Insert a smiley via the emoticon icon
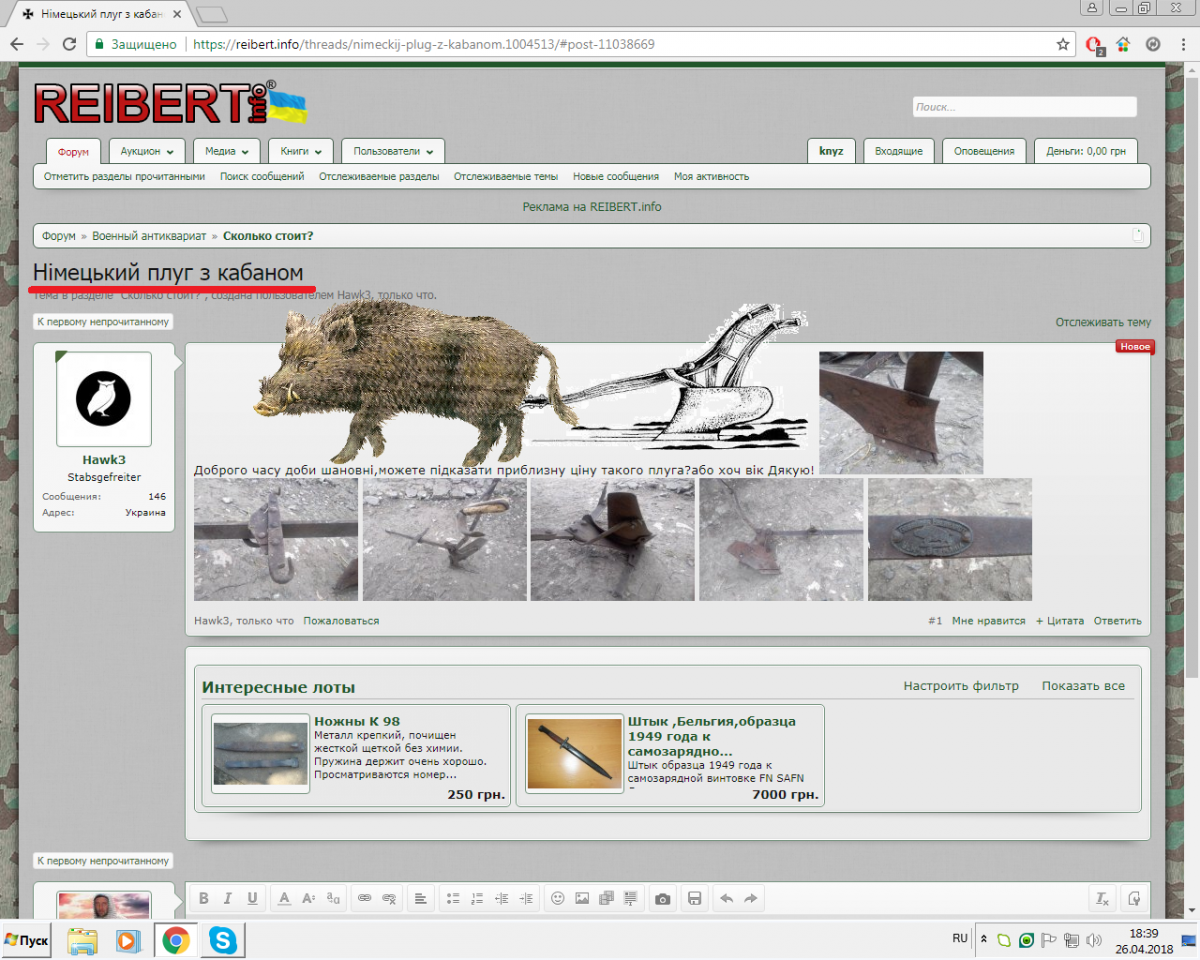The image size is (1200, 960). (558, 898)
